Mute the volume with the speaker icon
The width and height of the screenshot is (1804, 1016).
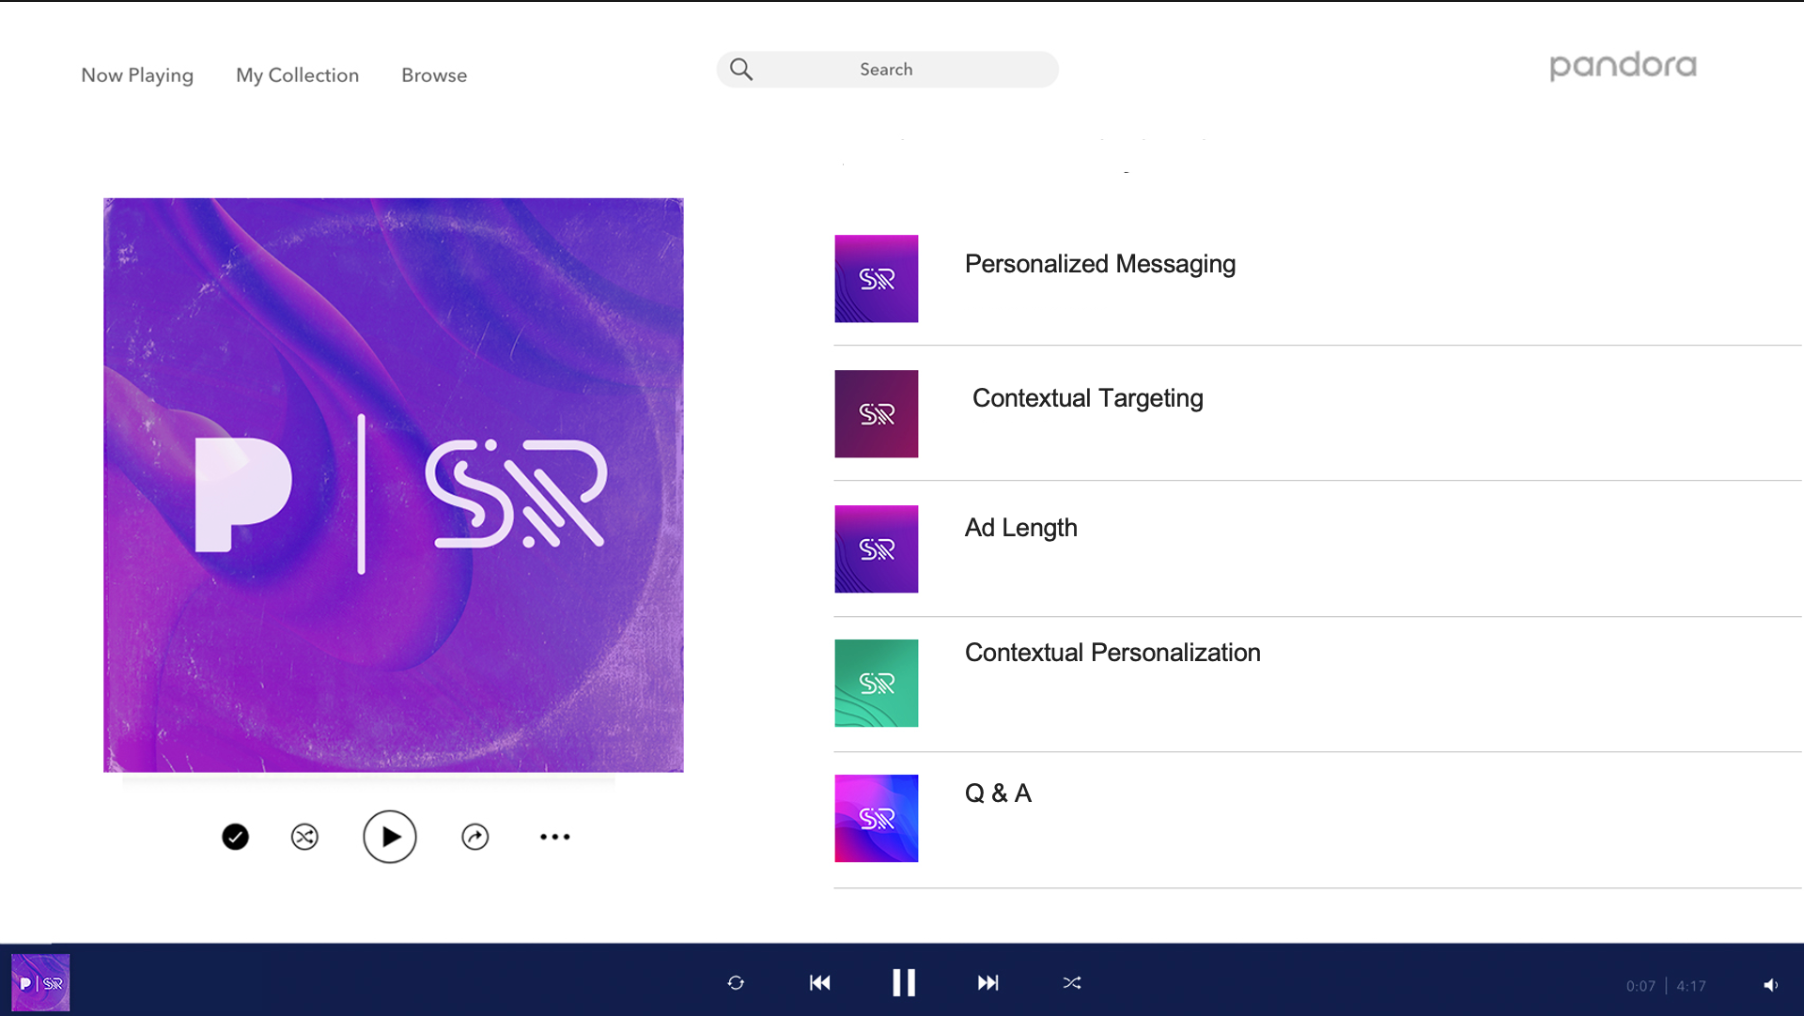pos(1771,985)
